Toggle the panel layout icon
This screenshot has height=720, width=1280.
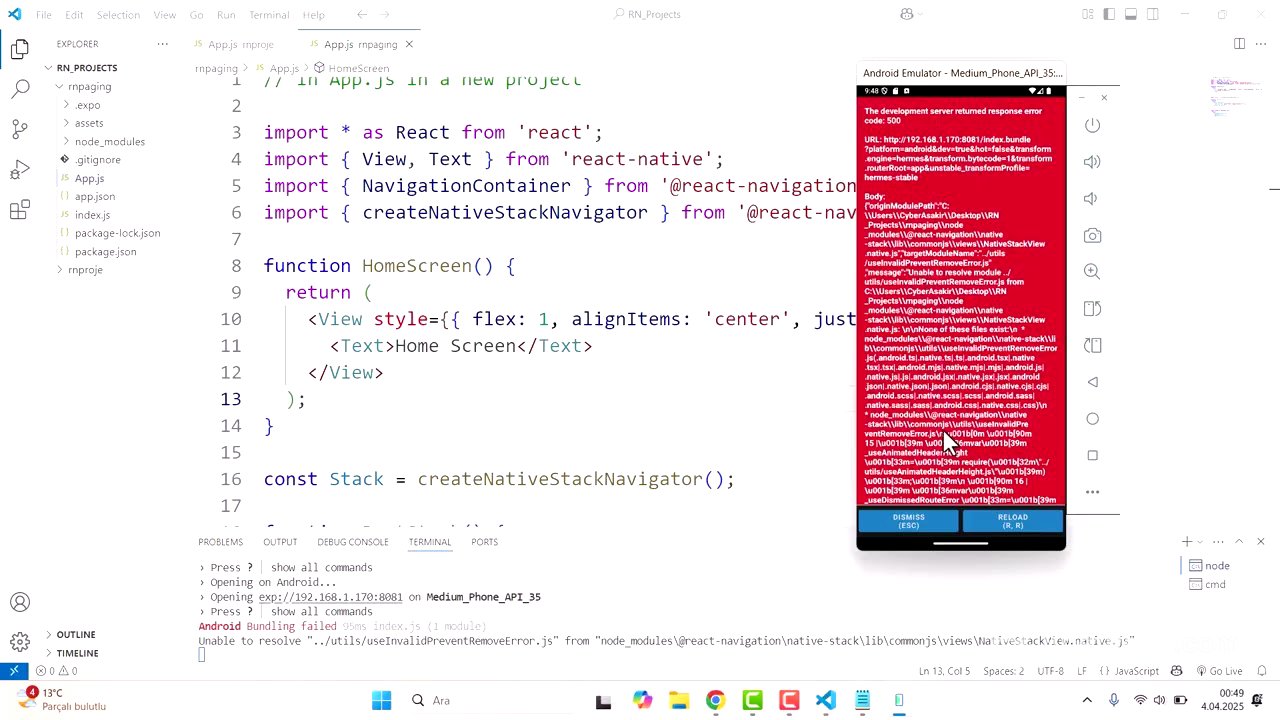[x=1131, y=14]
